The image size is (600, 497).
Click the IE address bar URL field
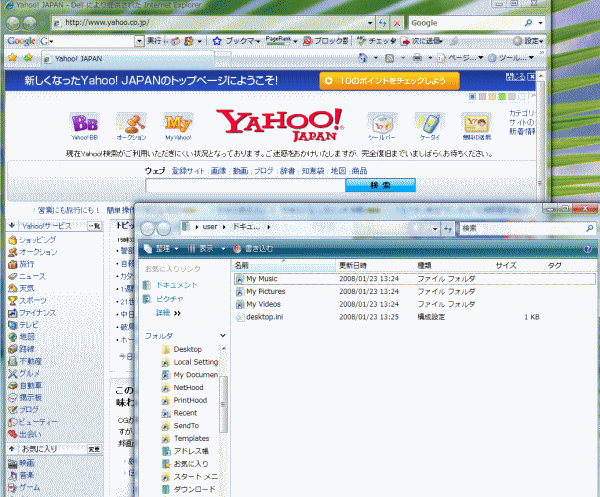(210, 23)
